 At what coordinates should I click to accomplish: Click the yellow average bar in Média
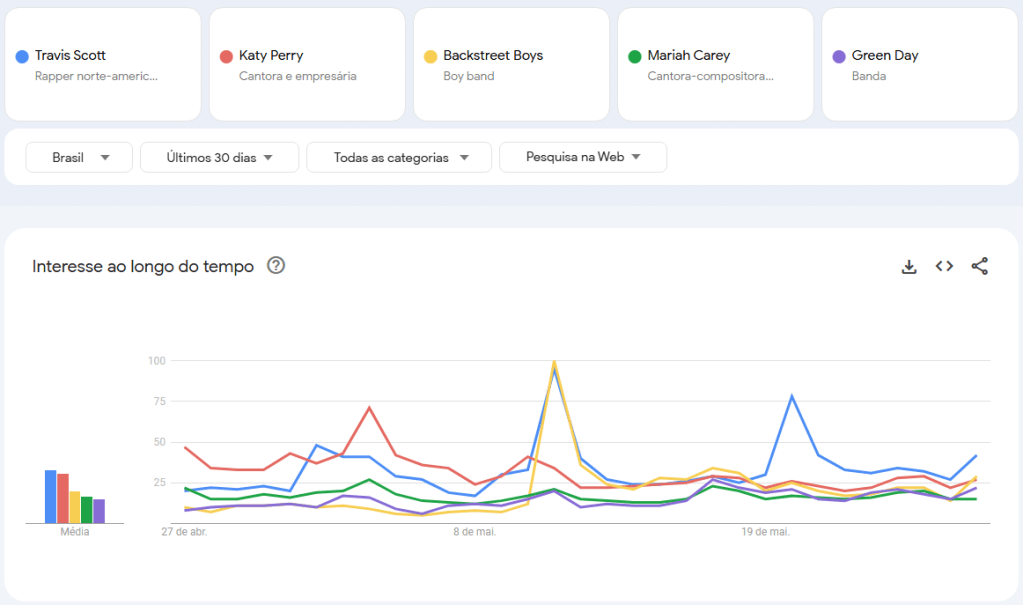(x=74, y=507)
